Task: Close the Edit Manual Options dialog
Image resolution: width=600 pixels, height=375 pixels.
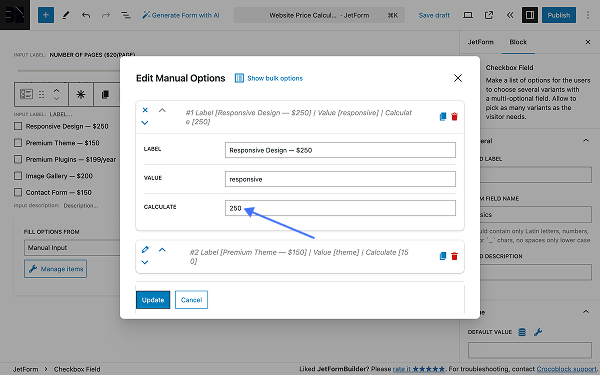Action: 458,78
